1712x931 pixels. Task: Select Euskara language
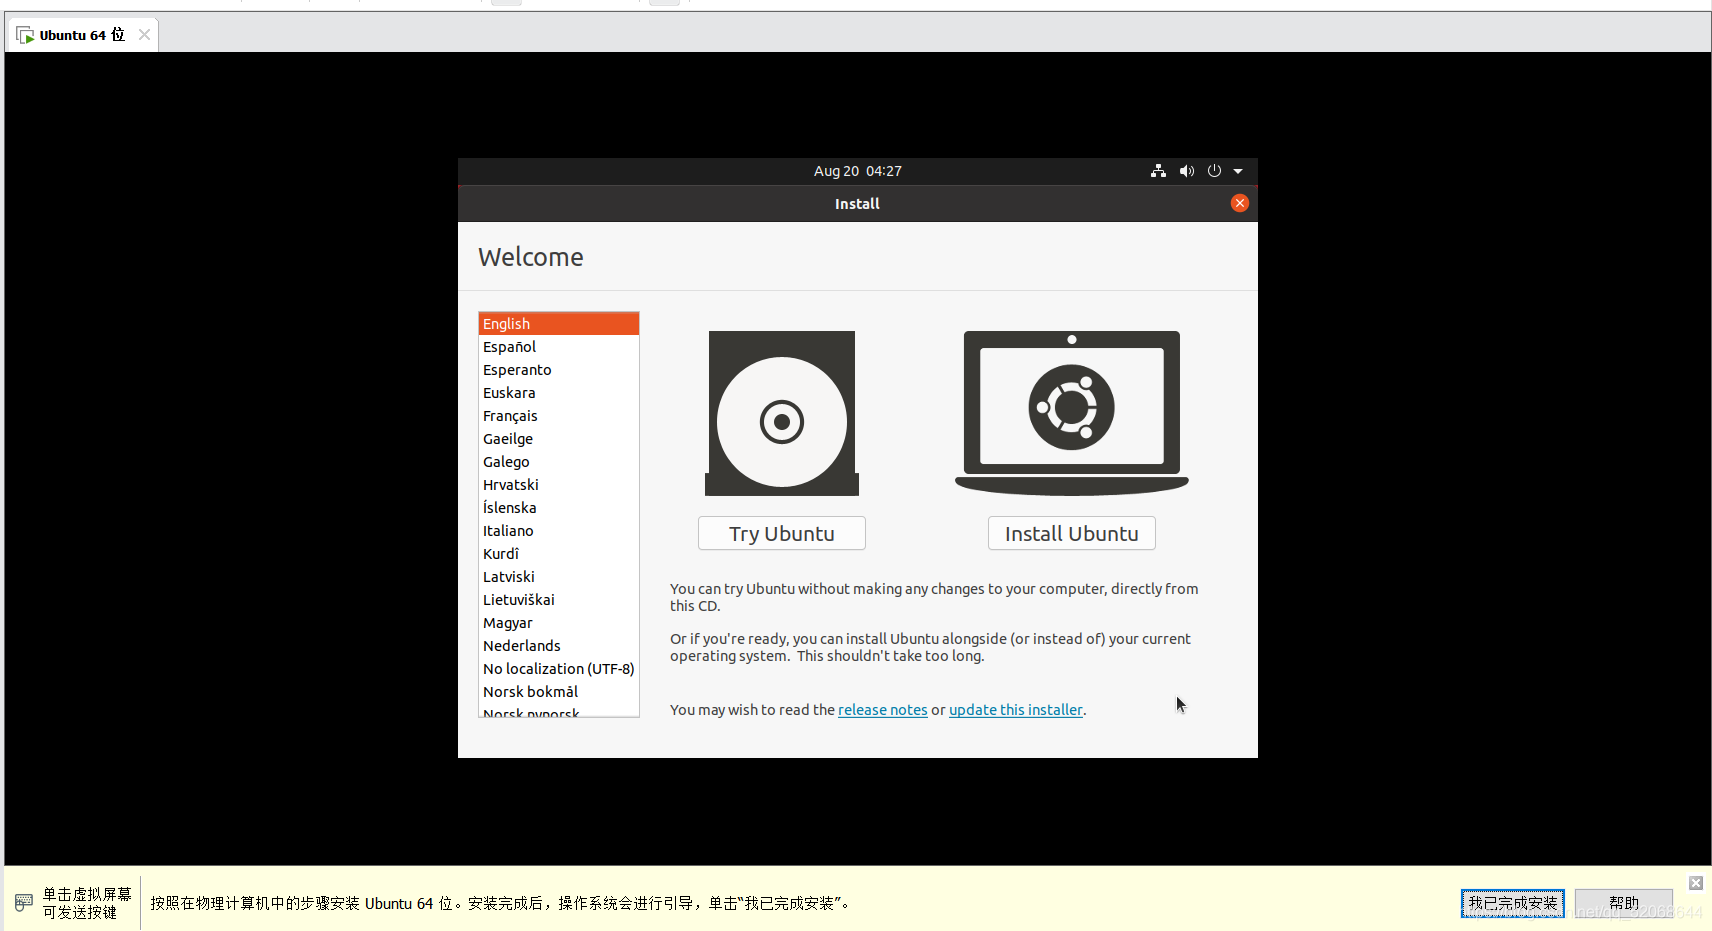559,393
